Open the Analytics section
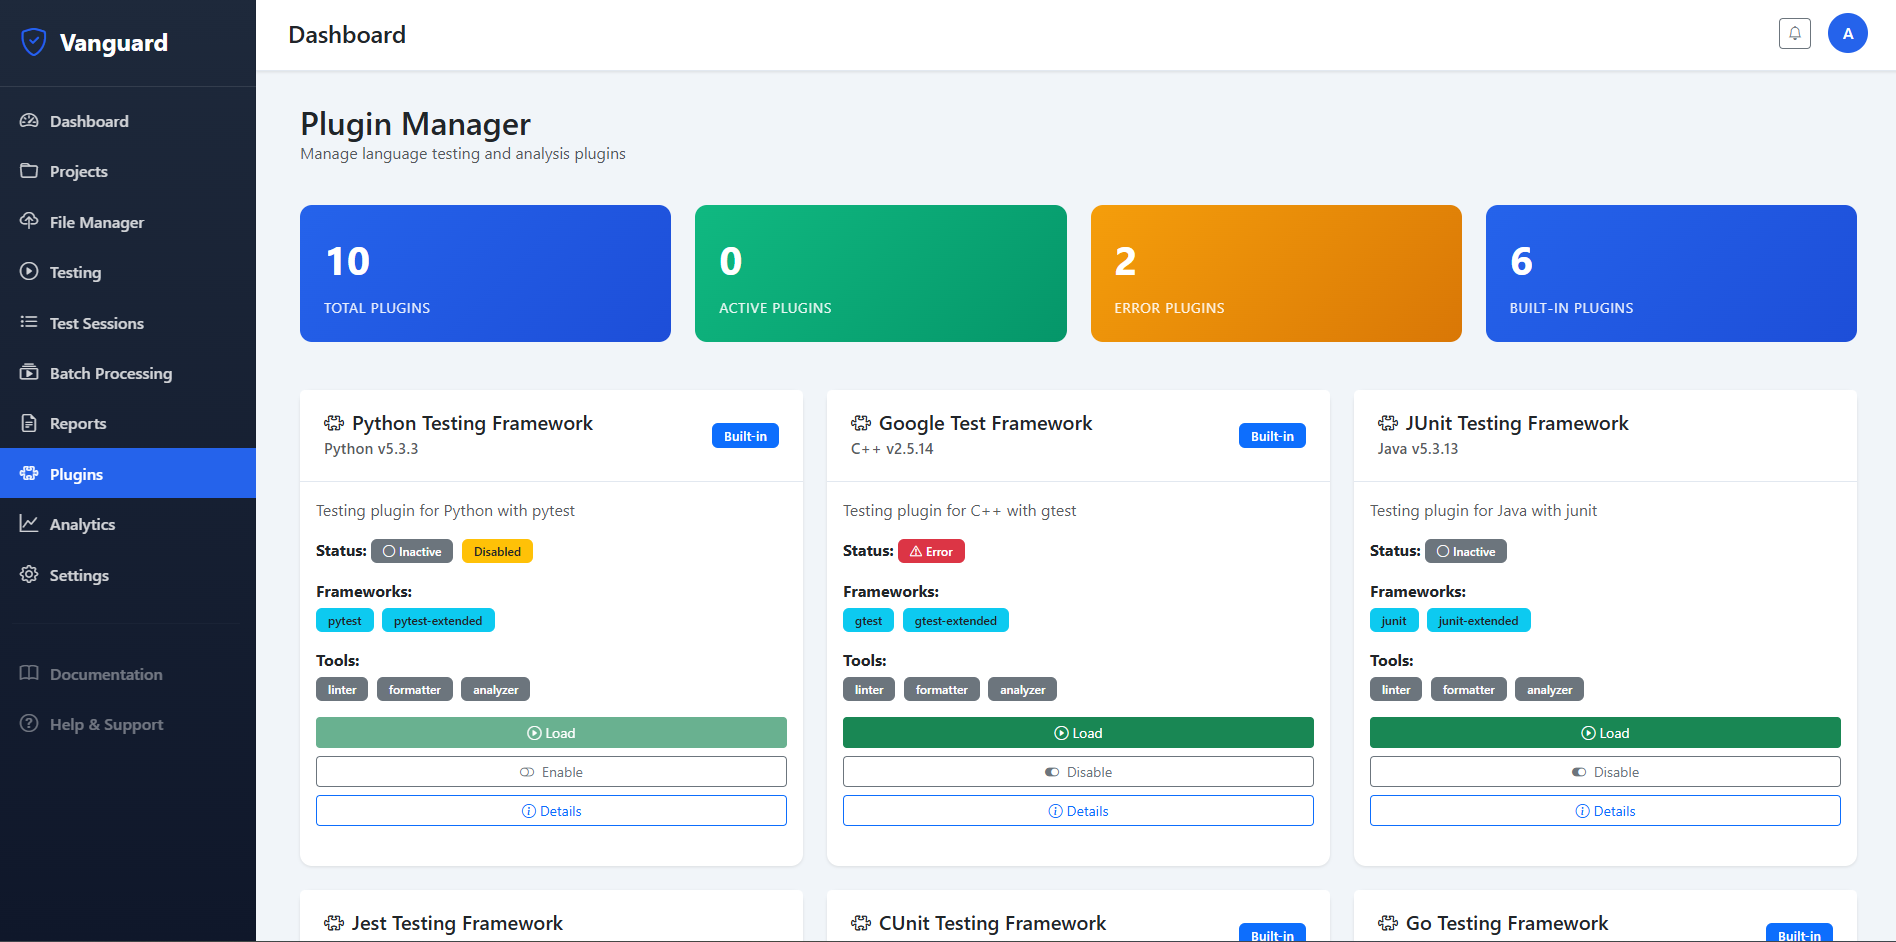 [82, 524]
